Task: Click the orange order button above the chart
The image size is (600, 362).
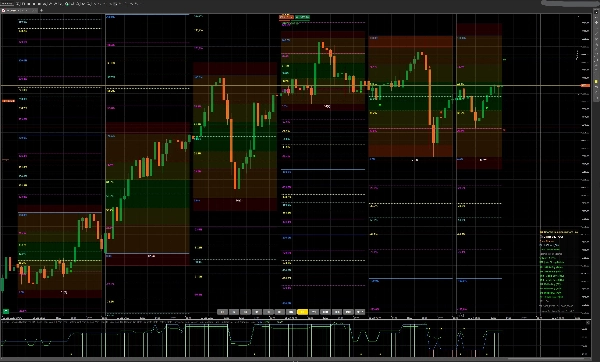Action: pos(287,17)
